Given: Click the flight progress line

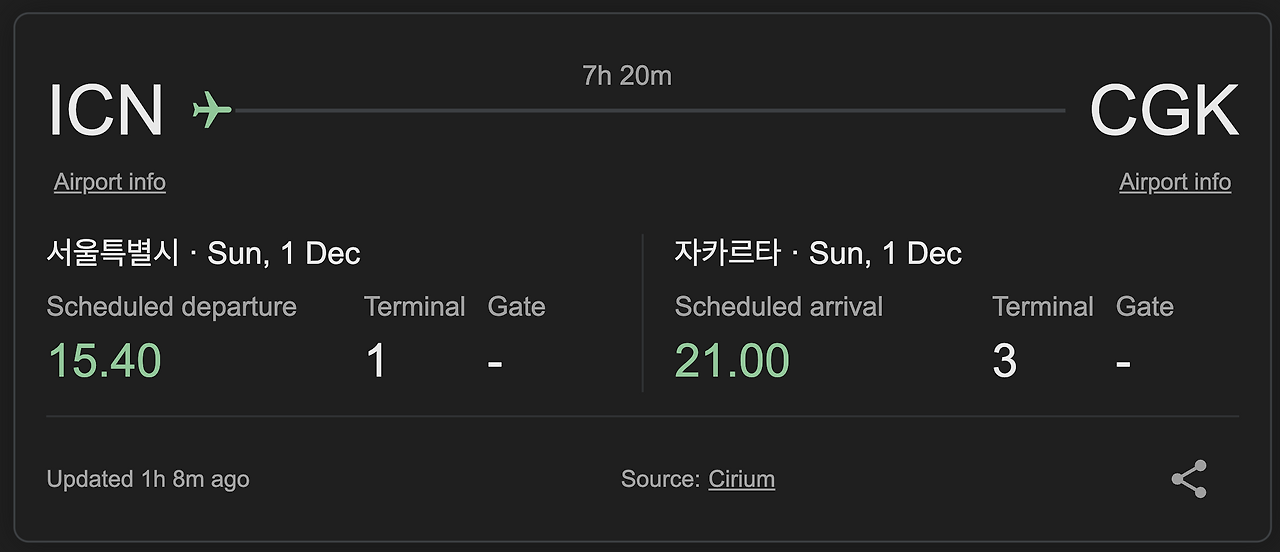Looking at the screenshot, I should [x=650, y=110].
